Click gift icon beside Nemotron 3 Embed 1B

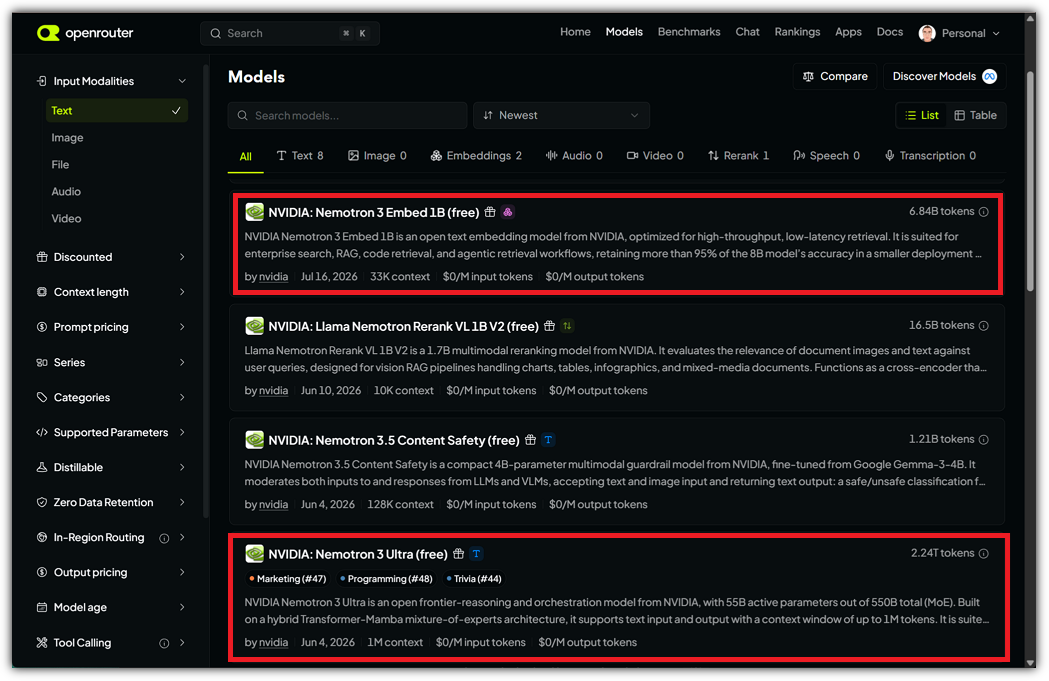click(490, 212)
